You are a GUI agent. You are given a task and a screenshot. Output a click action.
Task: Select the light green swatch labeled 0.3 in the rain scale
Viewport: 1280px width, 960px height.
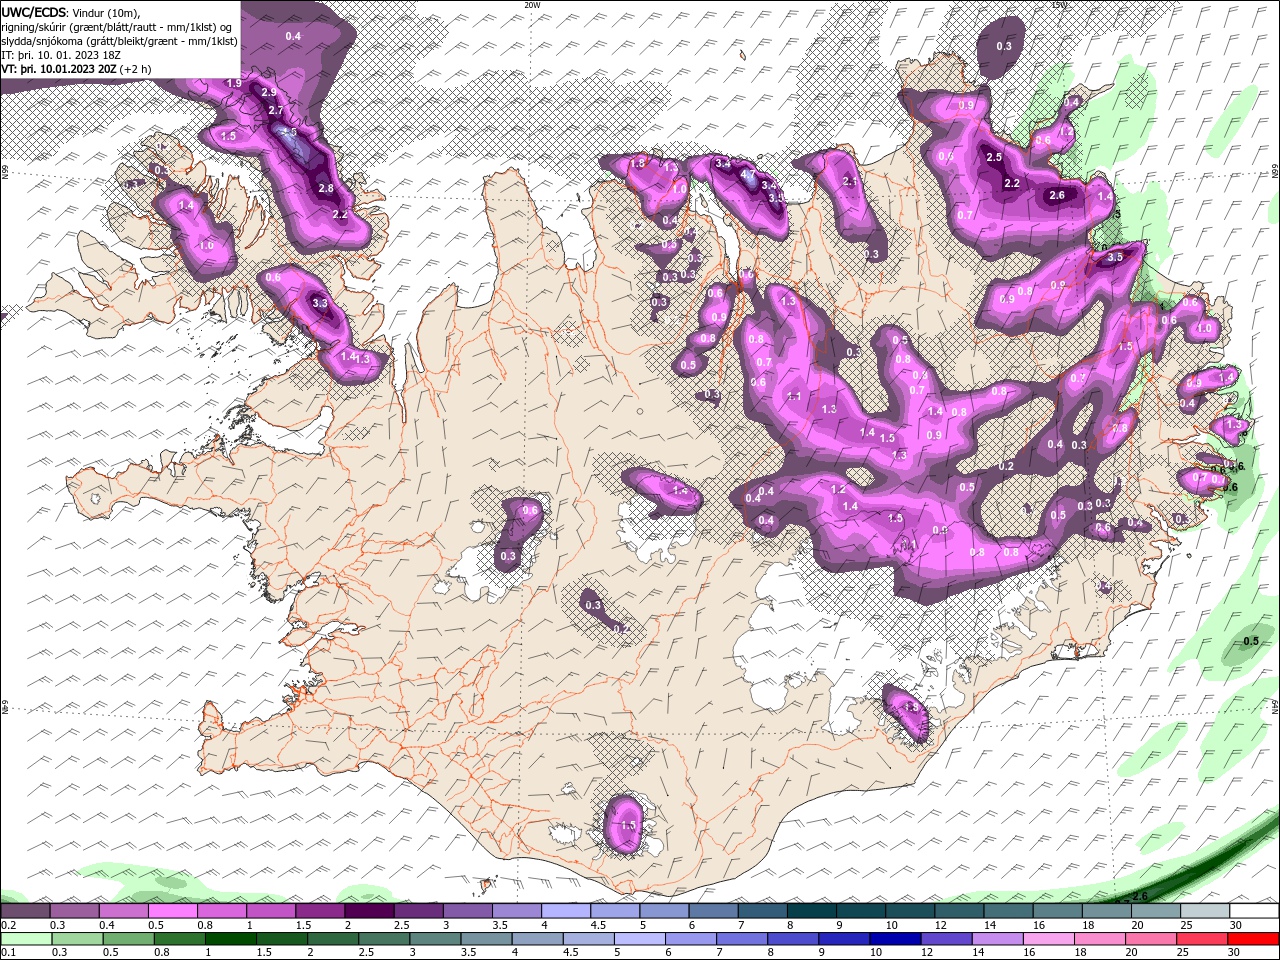(x=78, y=939)
